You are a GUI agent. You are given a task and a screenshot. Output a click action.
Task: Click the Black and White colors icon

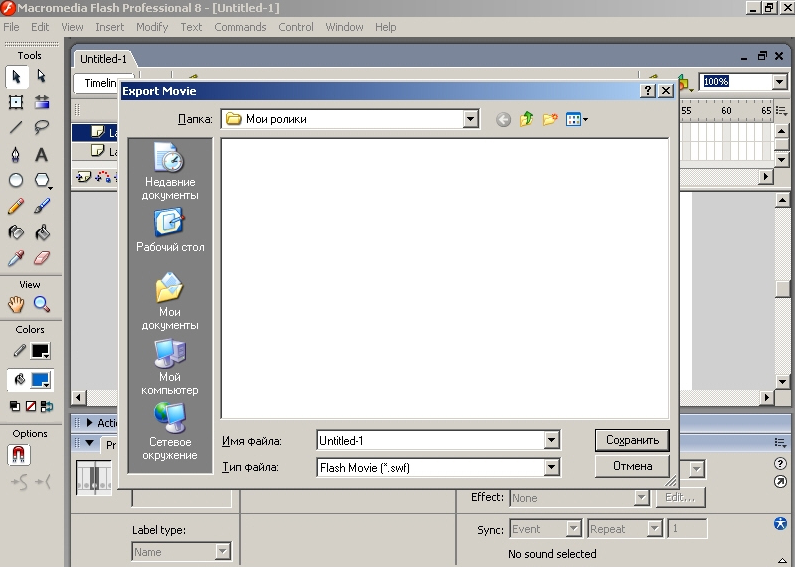pos(15,406)
